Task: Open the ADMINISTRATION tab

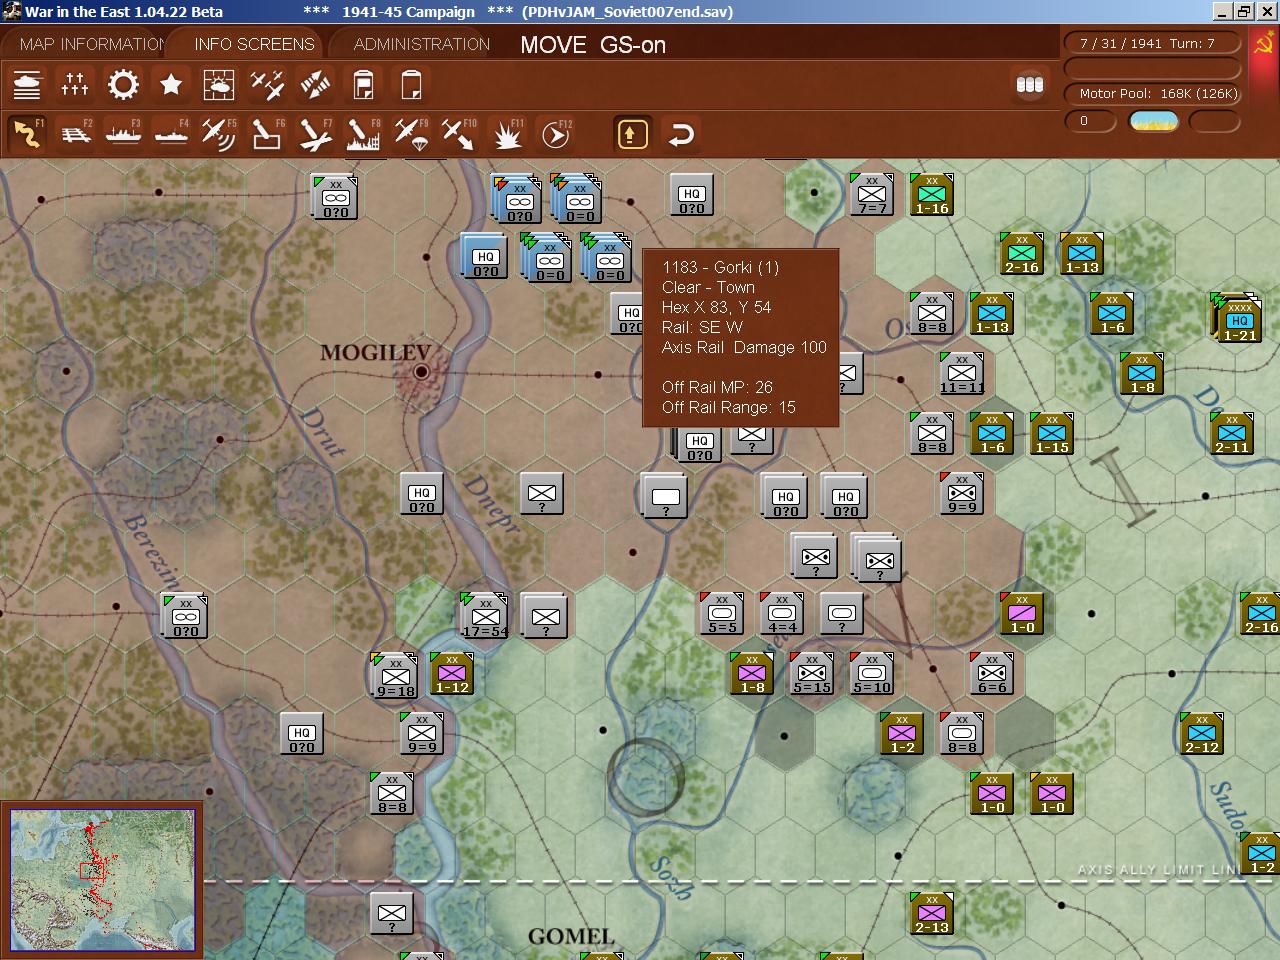Action: click(421, 44)
